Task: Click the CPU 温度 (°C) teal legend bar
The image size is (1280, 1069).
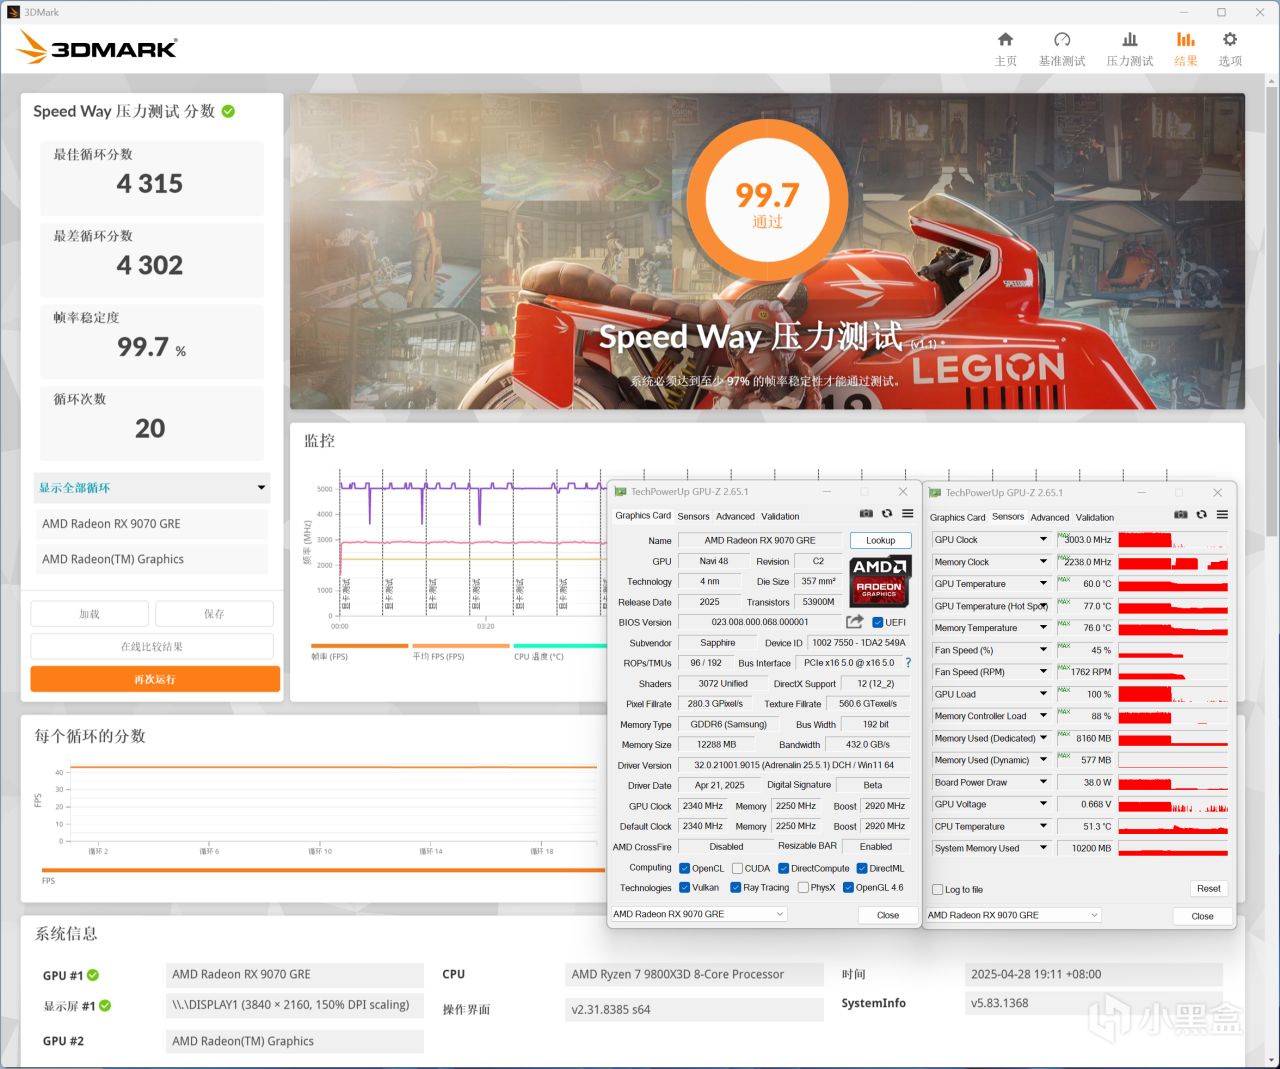Action: (x=560, y=646)
